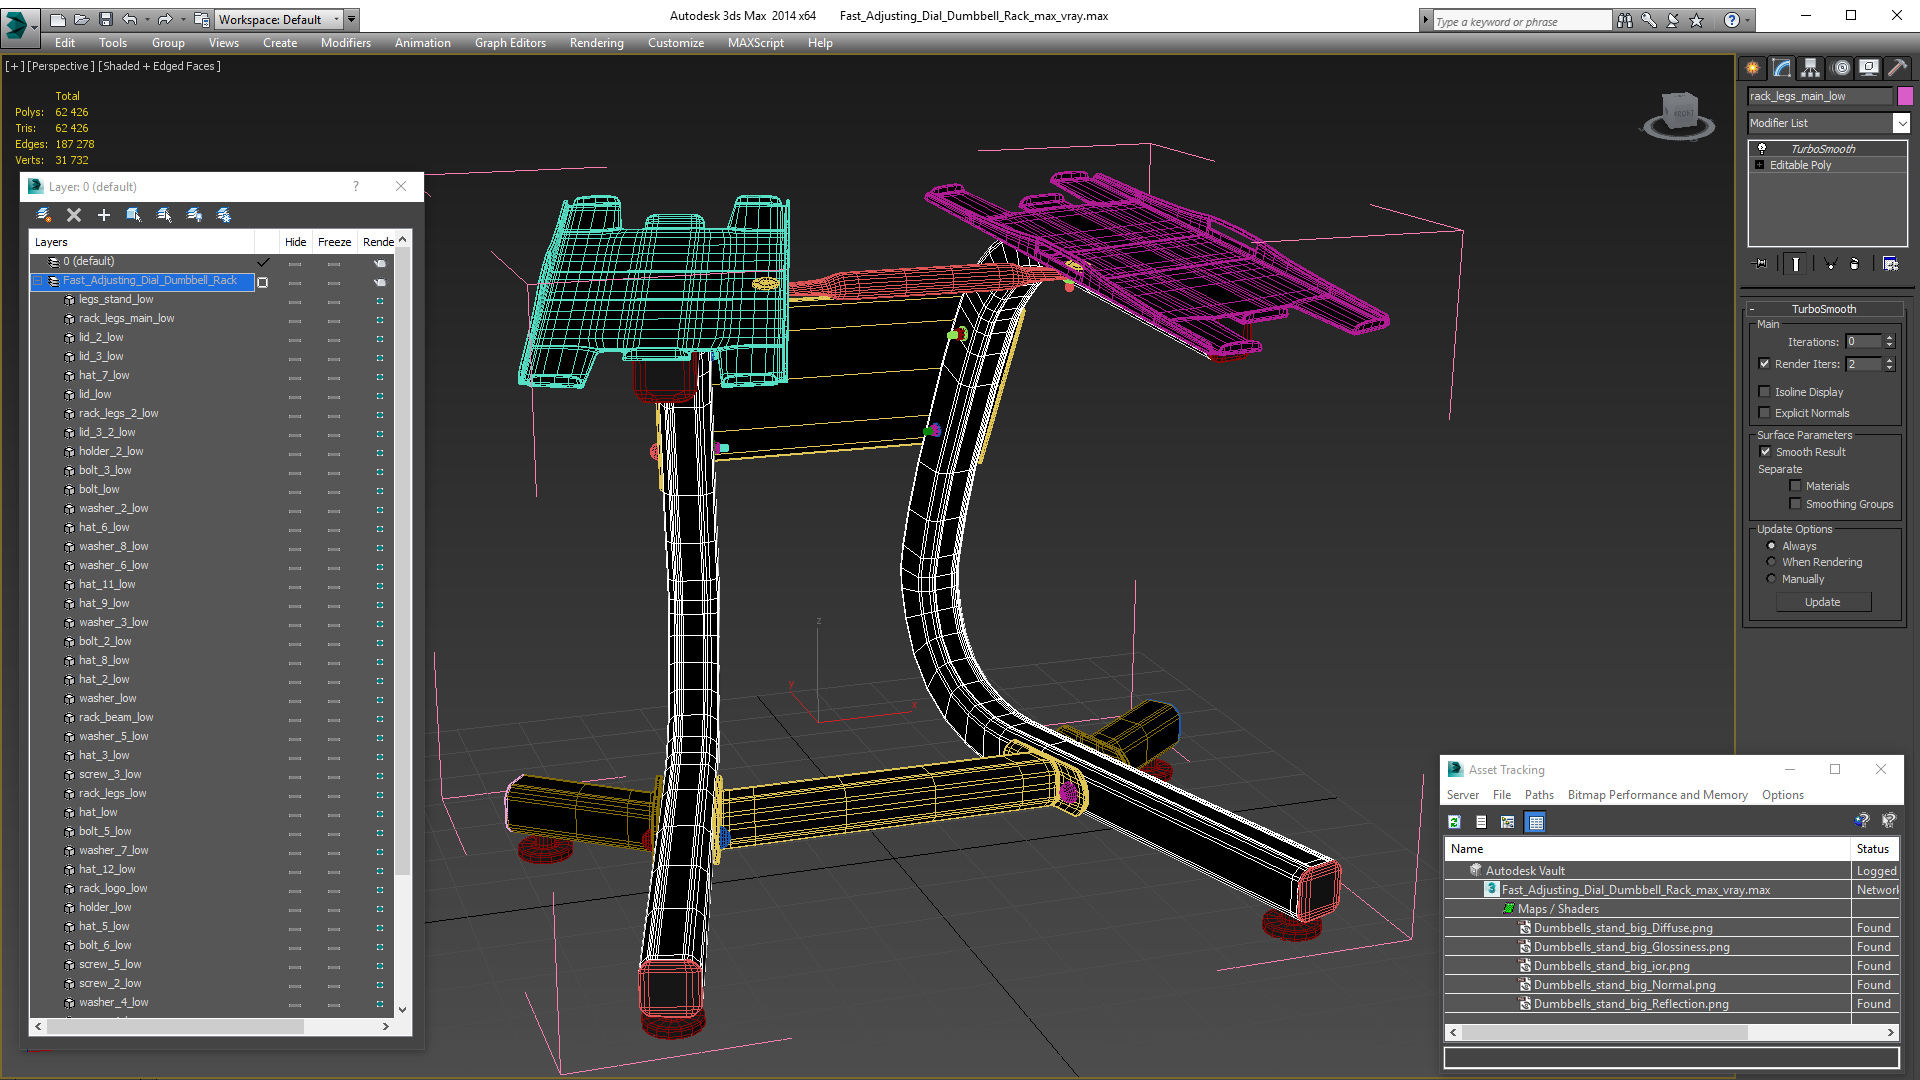Click the New Scene icon in quick access toolbar
Viewport: 1920px width, 1080px height.
tap(57, 19)
